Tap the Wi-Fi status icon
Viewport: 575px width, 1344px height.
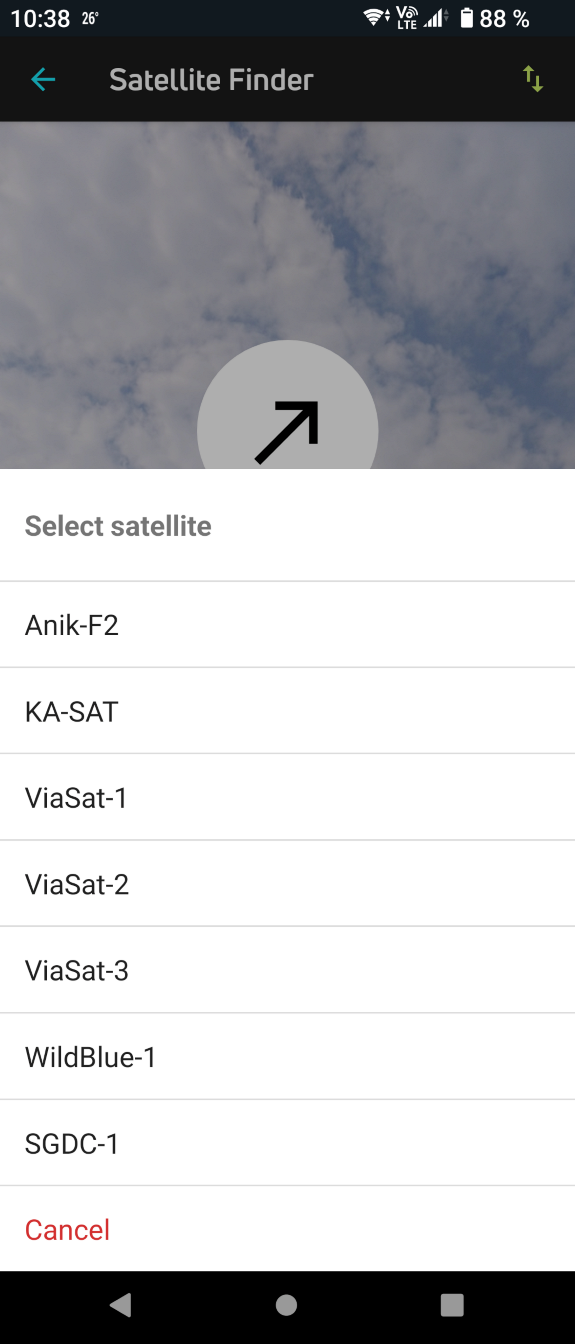[377, 18]
